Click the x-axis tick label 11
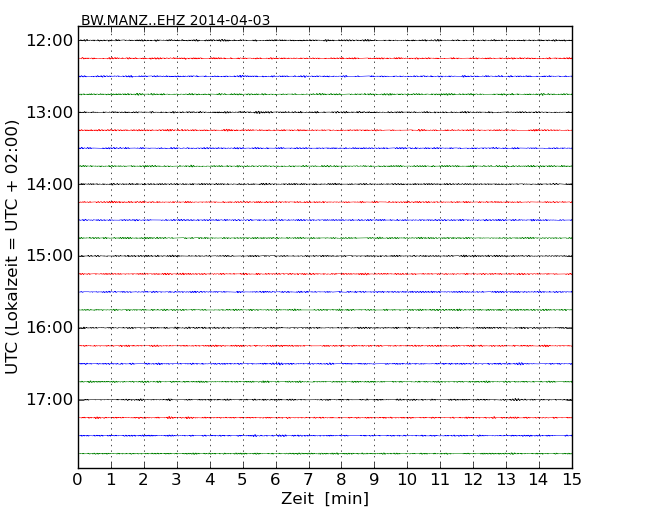Viewport: 650px width, 520px height. (440, 480)
